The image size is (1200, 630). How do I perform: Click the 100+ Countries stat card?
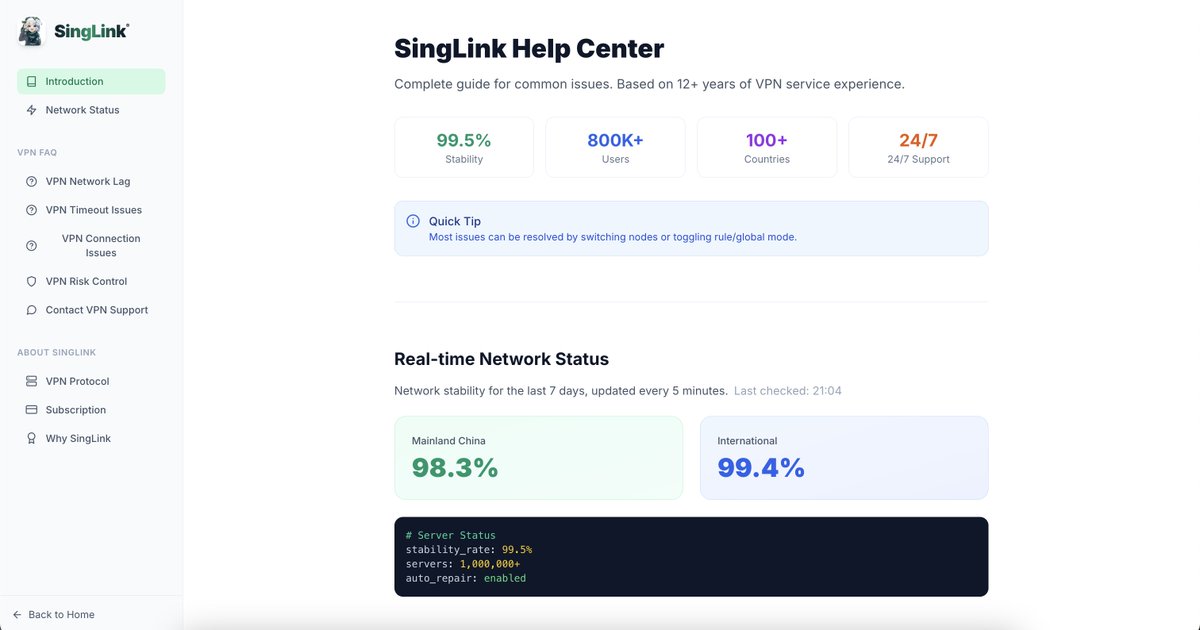767,148
